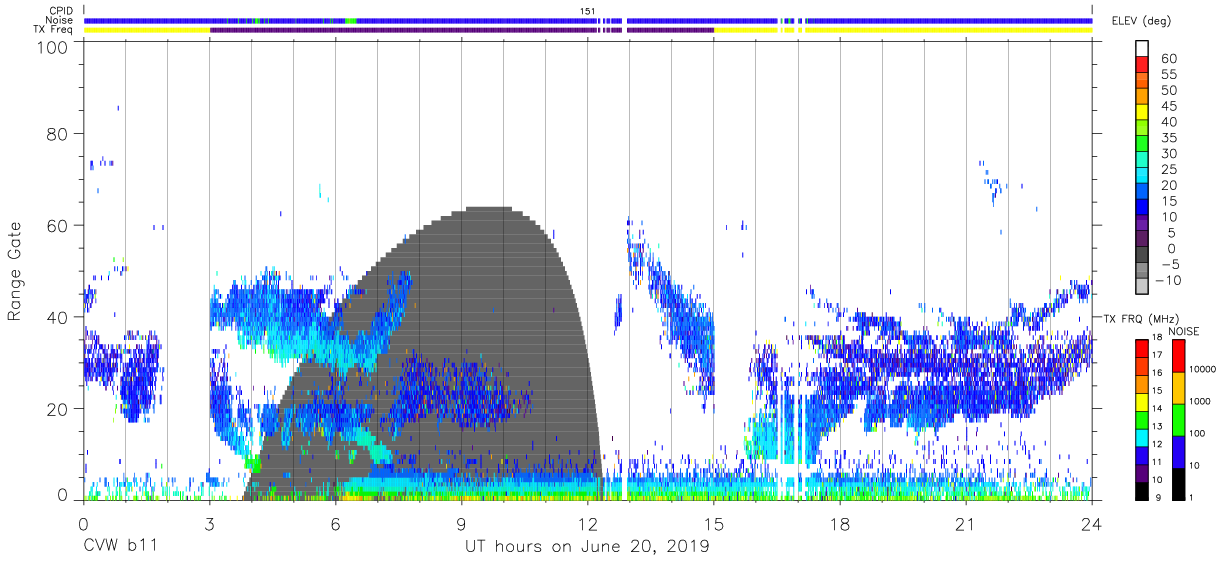Click the CPID value '151' above the plot

coord(588,11)
